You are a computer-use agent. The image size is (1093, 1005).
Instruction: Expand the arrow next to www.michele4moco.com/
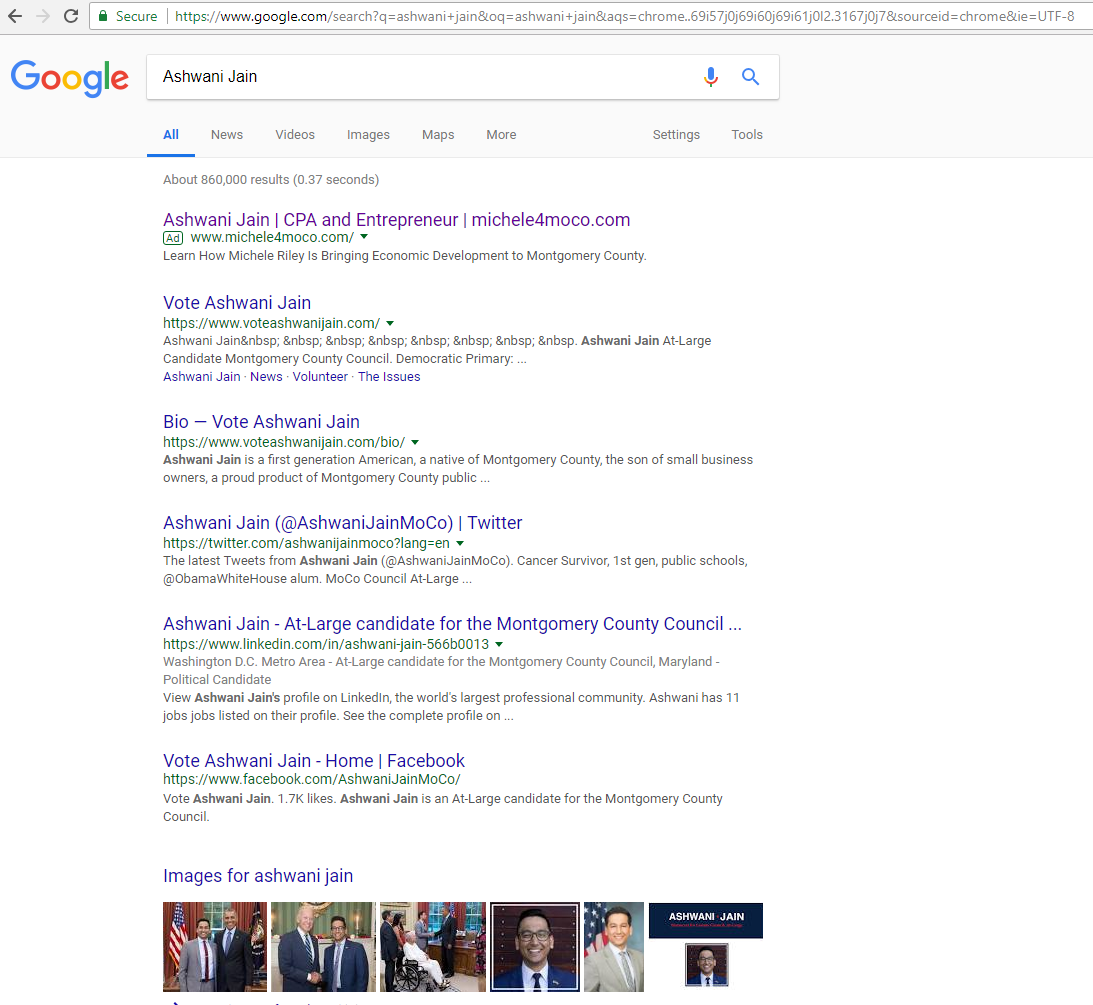click(x=364, y=238)
